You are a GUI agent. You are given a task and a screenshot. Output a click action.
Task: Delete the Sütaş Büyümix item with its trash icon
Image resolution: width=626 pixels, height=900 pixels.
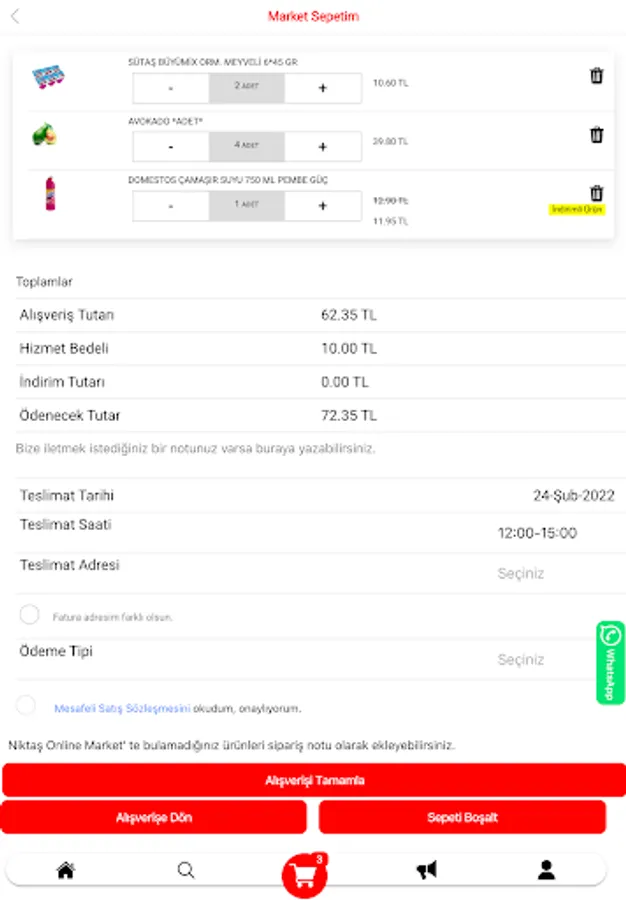coord(597,76)
